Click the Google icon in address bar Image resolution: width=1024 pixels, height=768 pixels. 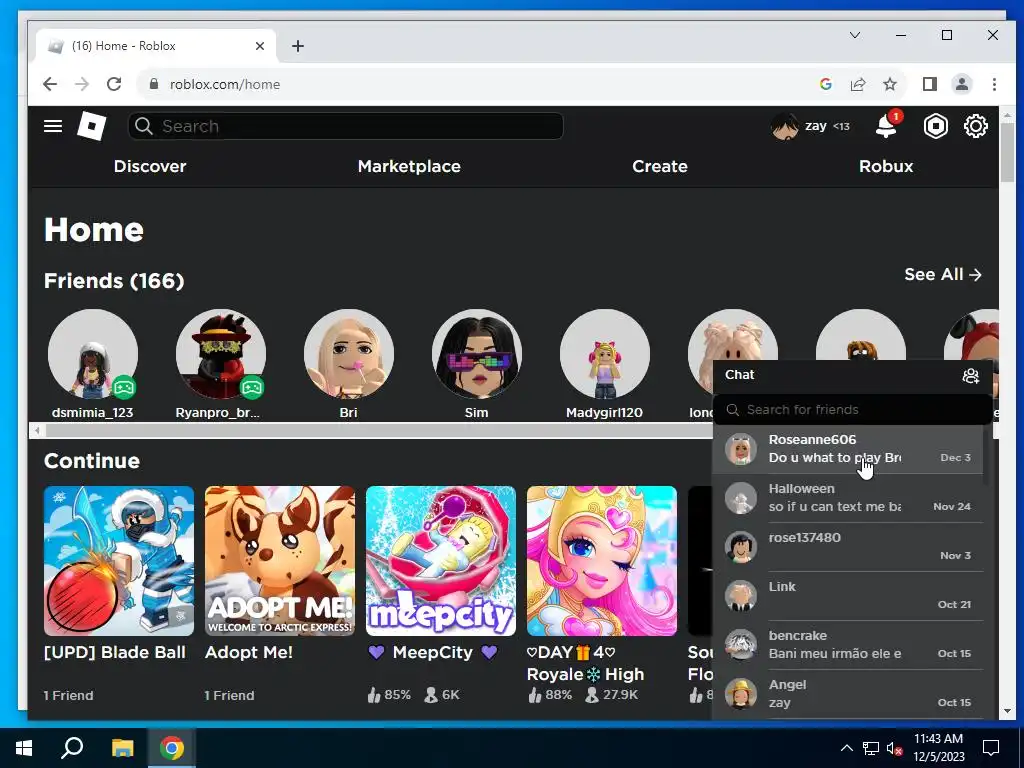click(825, 84)
